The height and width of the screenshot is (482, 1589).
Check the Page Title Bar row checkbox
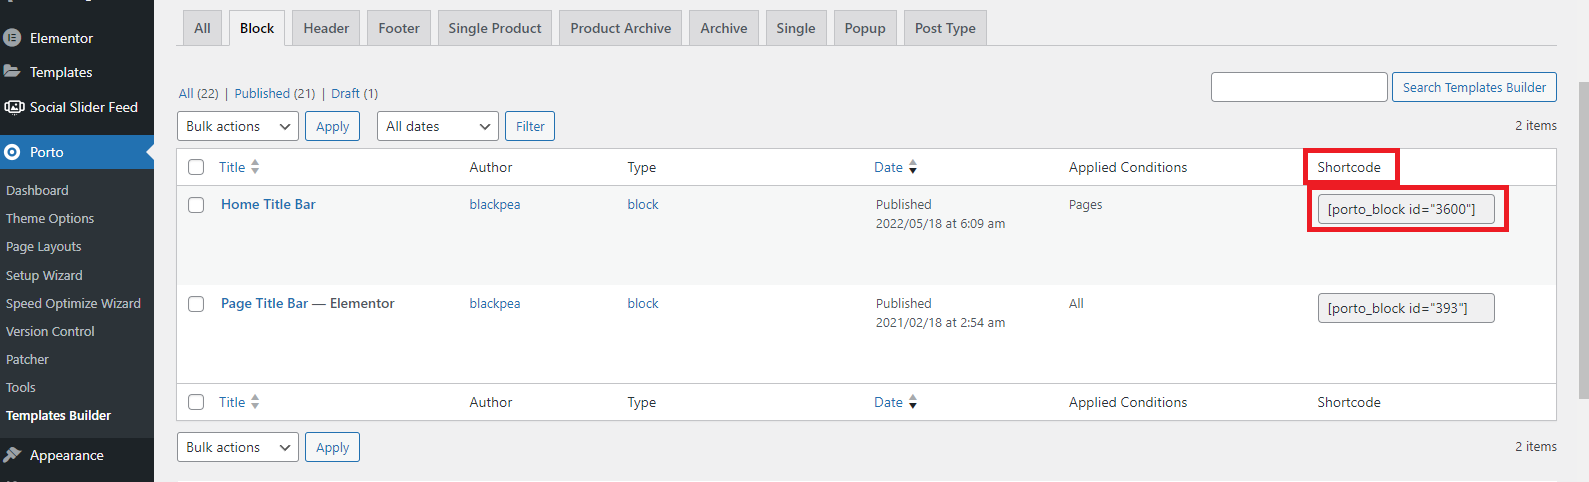(196, 304)
